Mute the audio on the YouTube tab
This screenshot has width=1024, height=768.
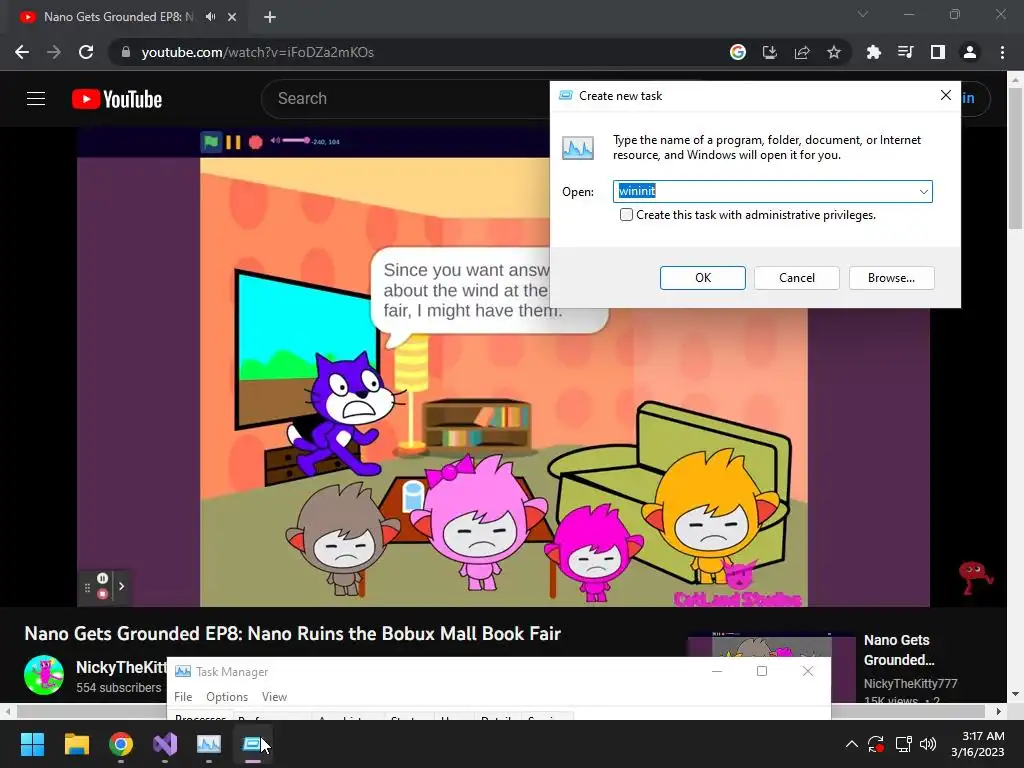pyautogui.click(x=210, y=17)
